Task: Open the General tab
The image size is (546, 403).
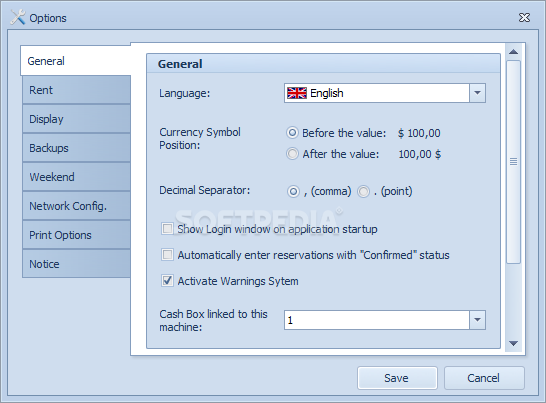Action: 76,61
